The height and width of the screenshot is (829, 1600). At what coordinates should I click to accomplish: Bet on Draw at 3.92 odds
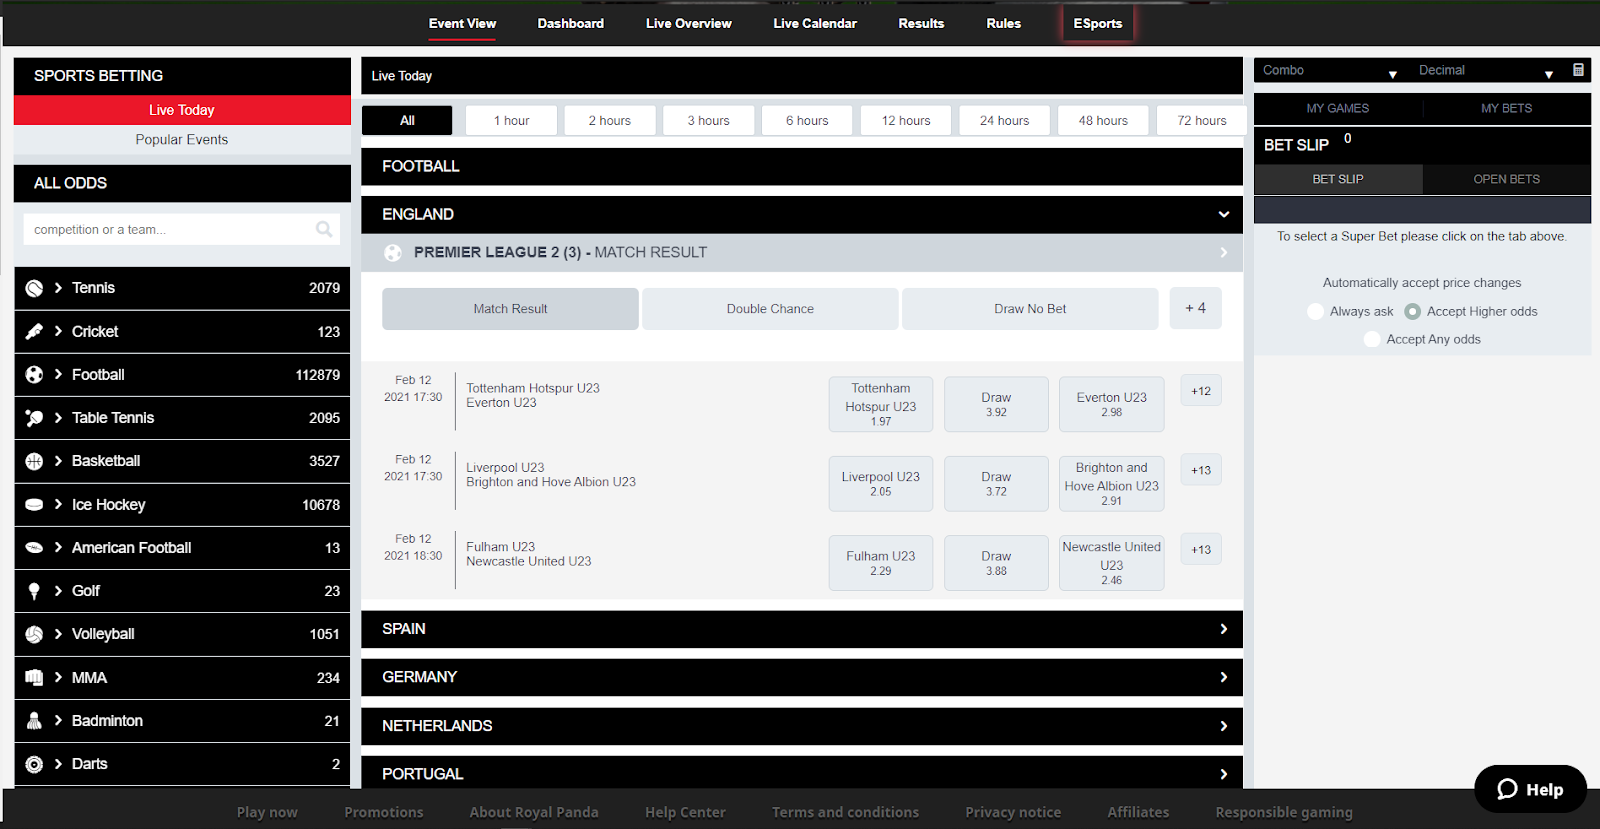tap(996, 404)
